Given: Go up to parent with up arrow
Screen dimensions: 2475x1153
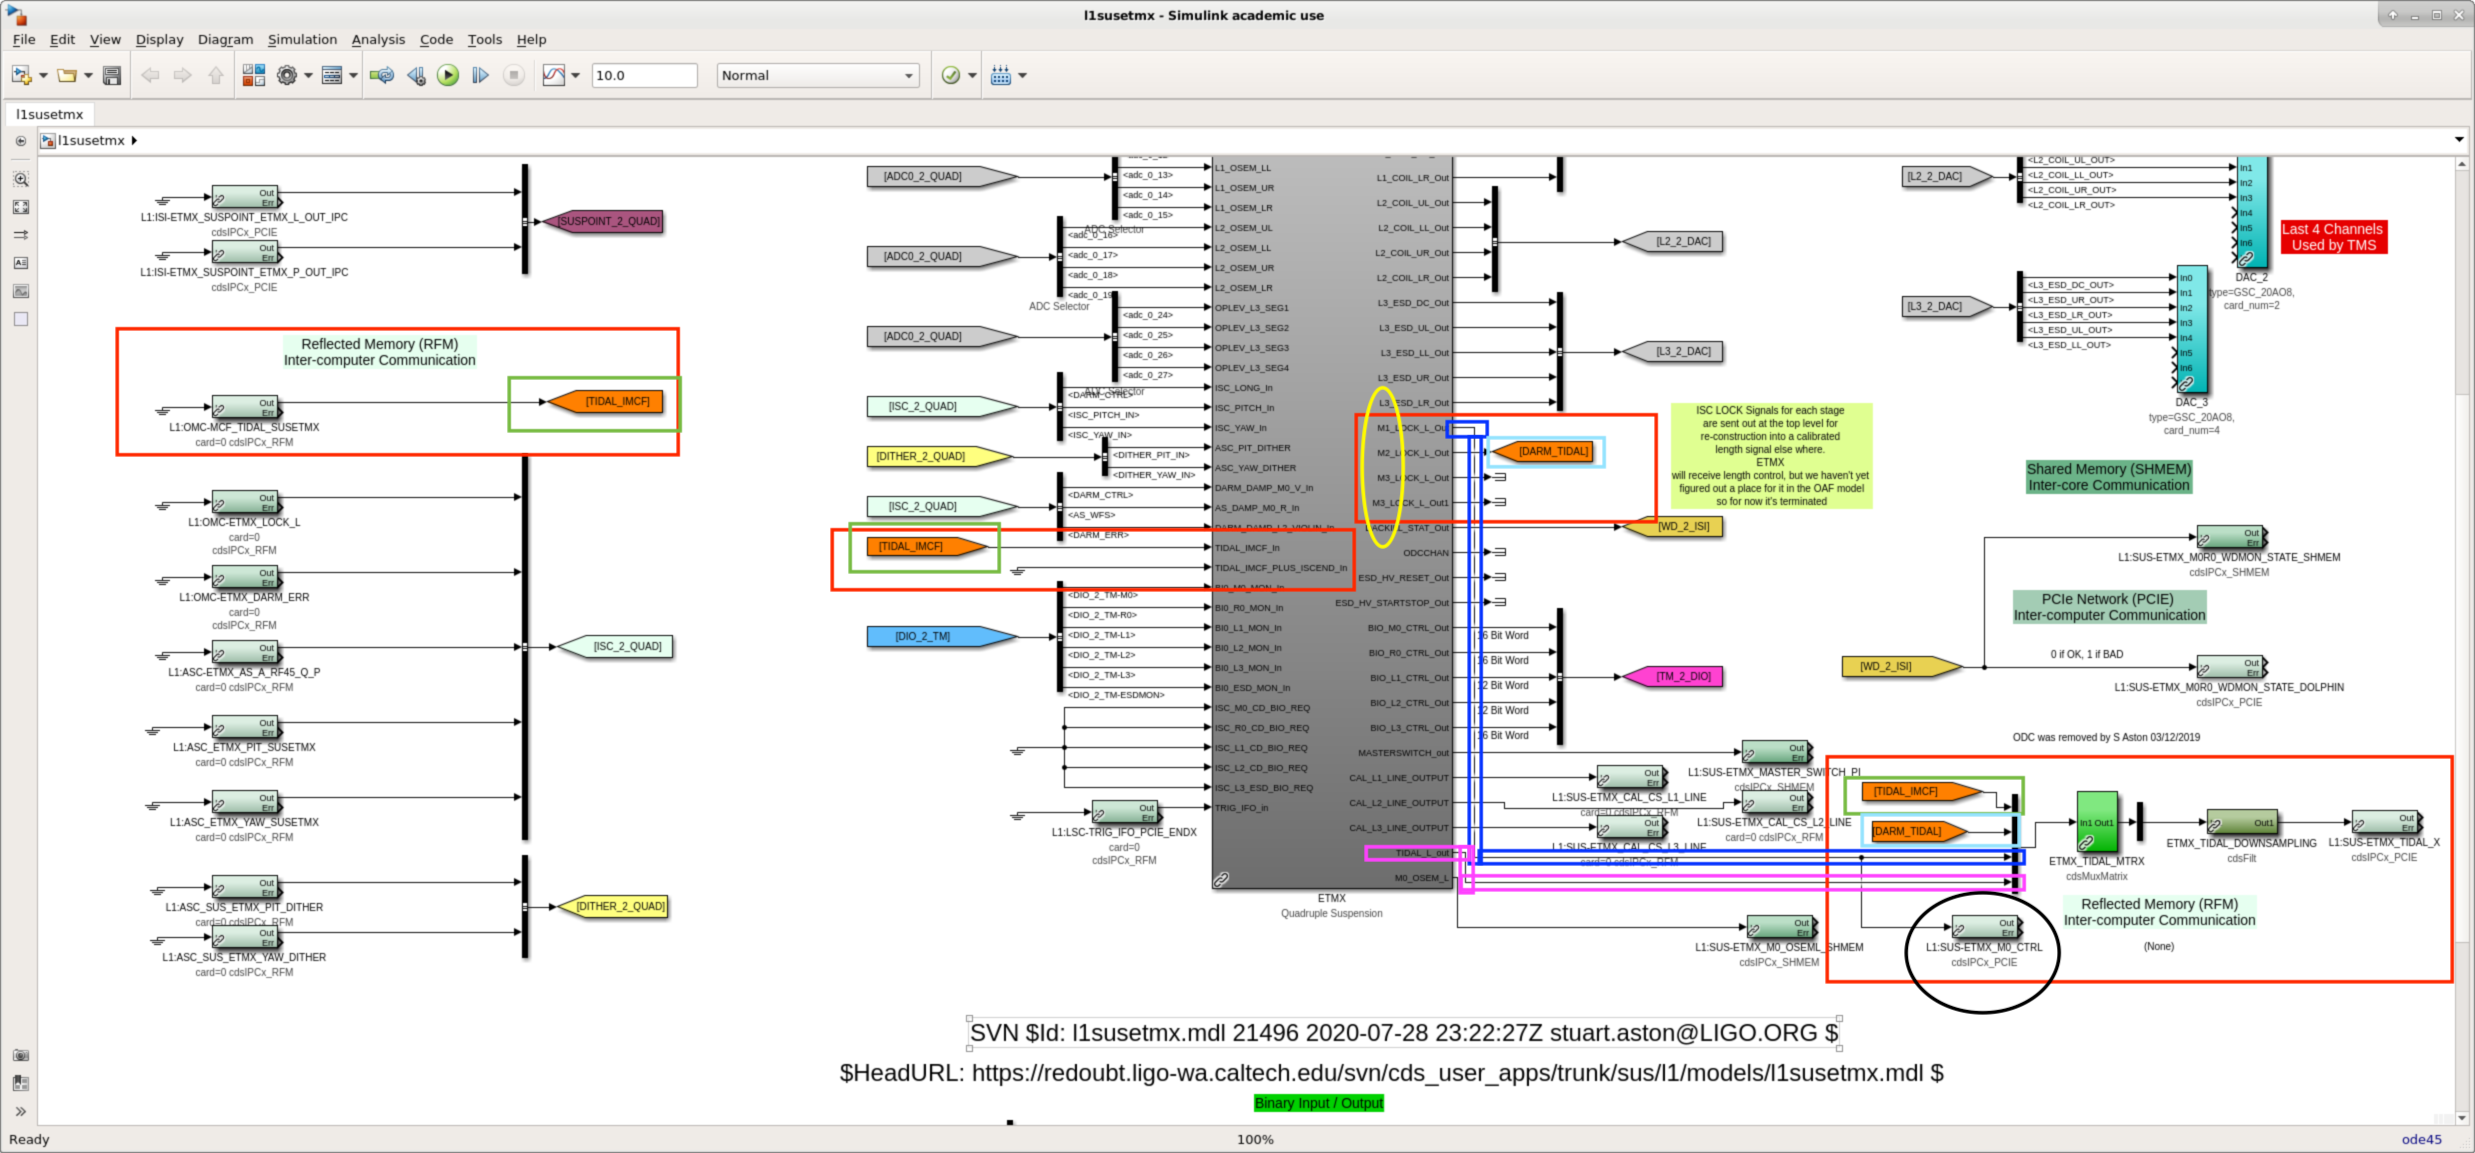Looking at the screenshot, I should tap(216, 75).
